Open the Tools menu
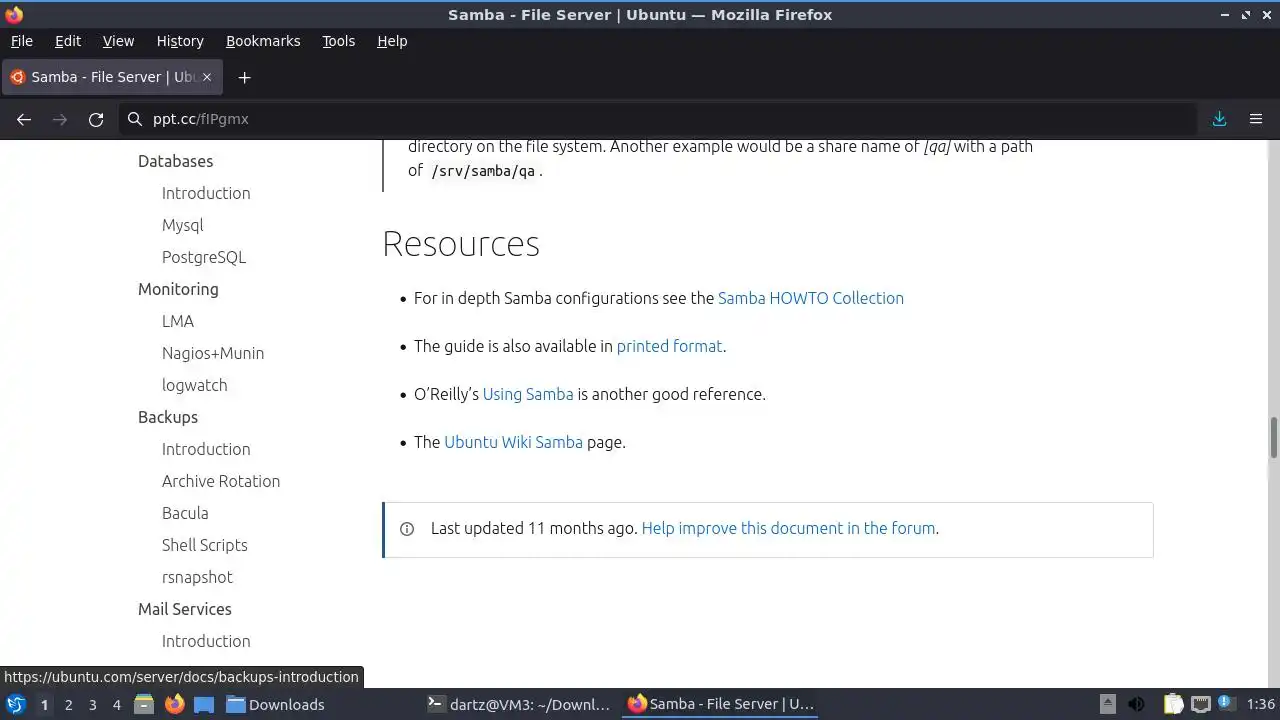 pos(338,41)
